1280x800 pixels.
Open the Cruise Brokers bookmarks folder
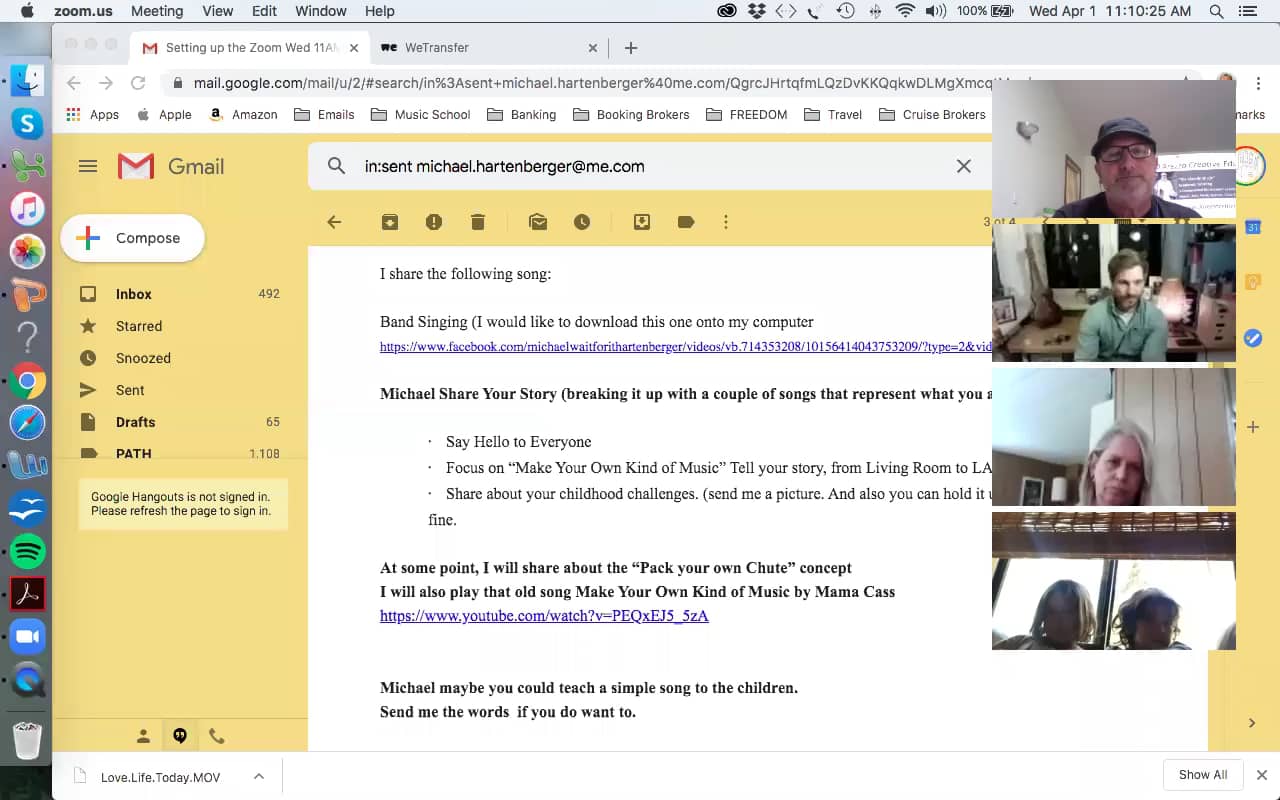coord(932,115)
